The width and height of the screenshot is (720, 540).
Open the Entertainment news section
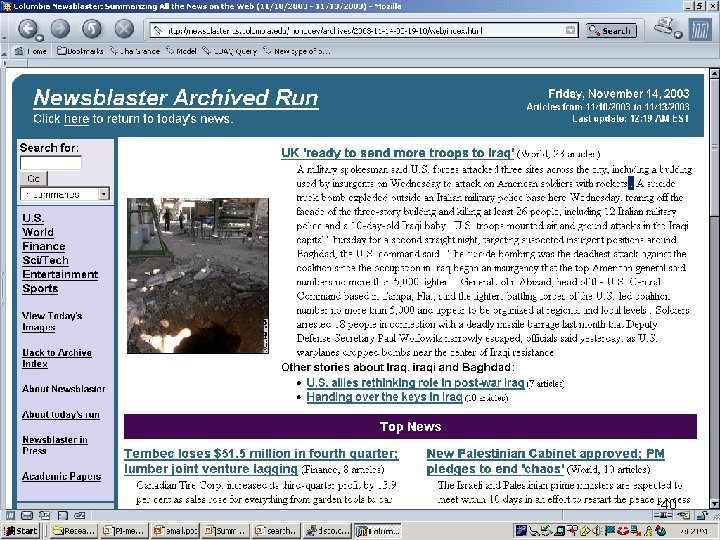click(60, 275)
